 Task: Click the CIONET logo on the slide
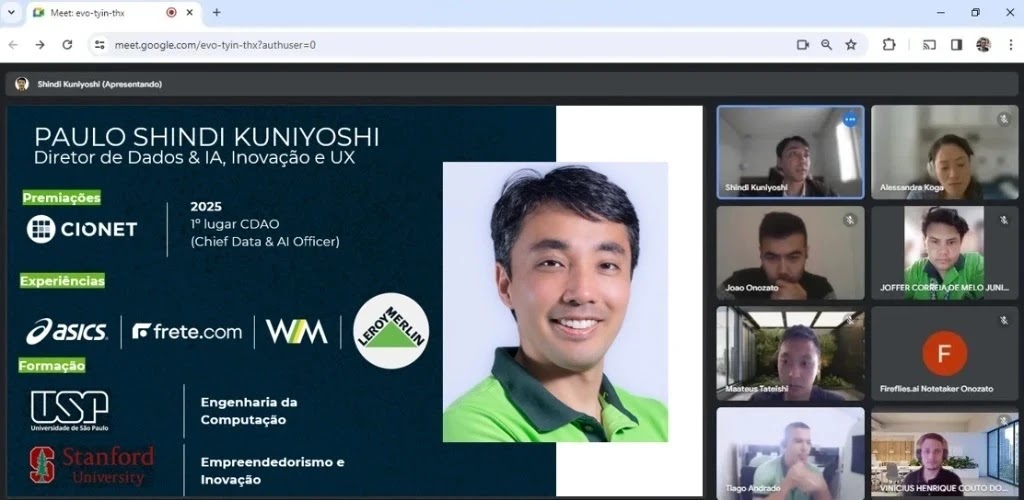(x=82, y=229)
